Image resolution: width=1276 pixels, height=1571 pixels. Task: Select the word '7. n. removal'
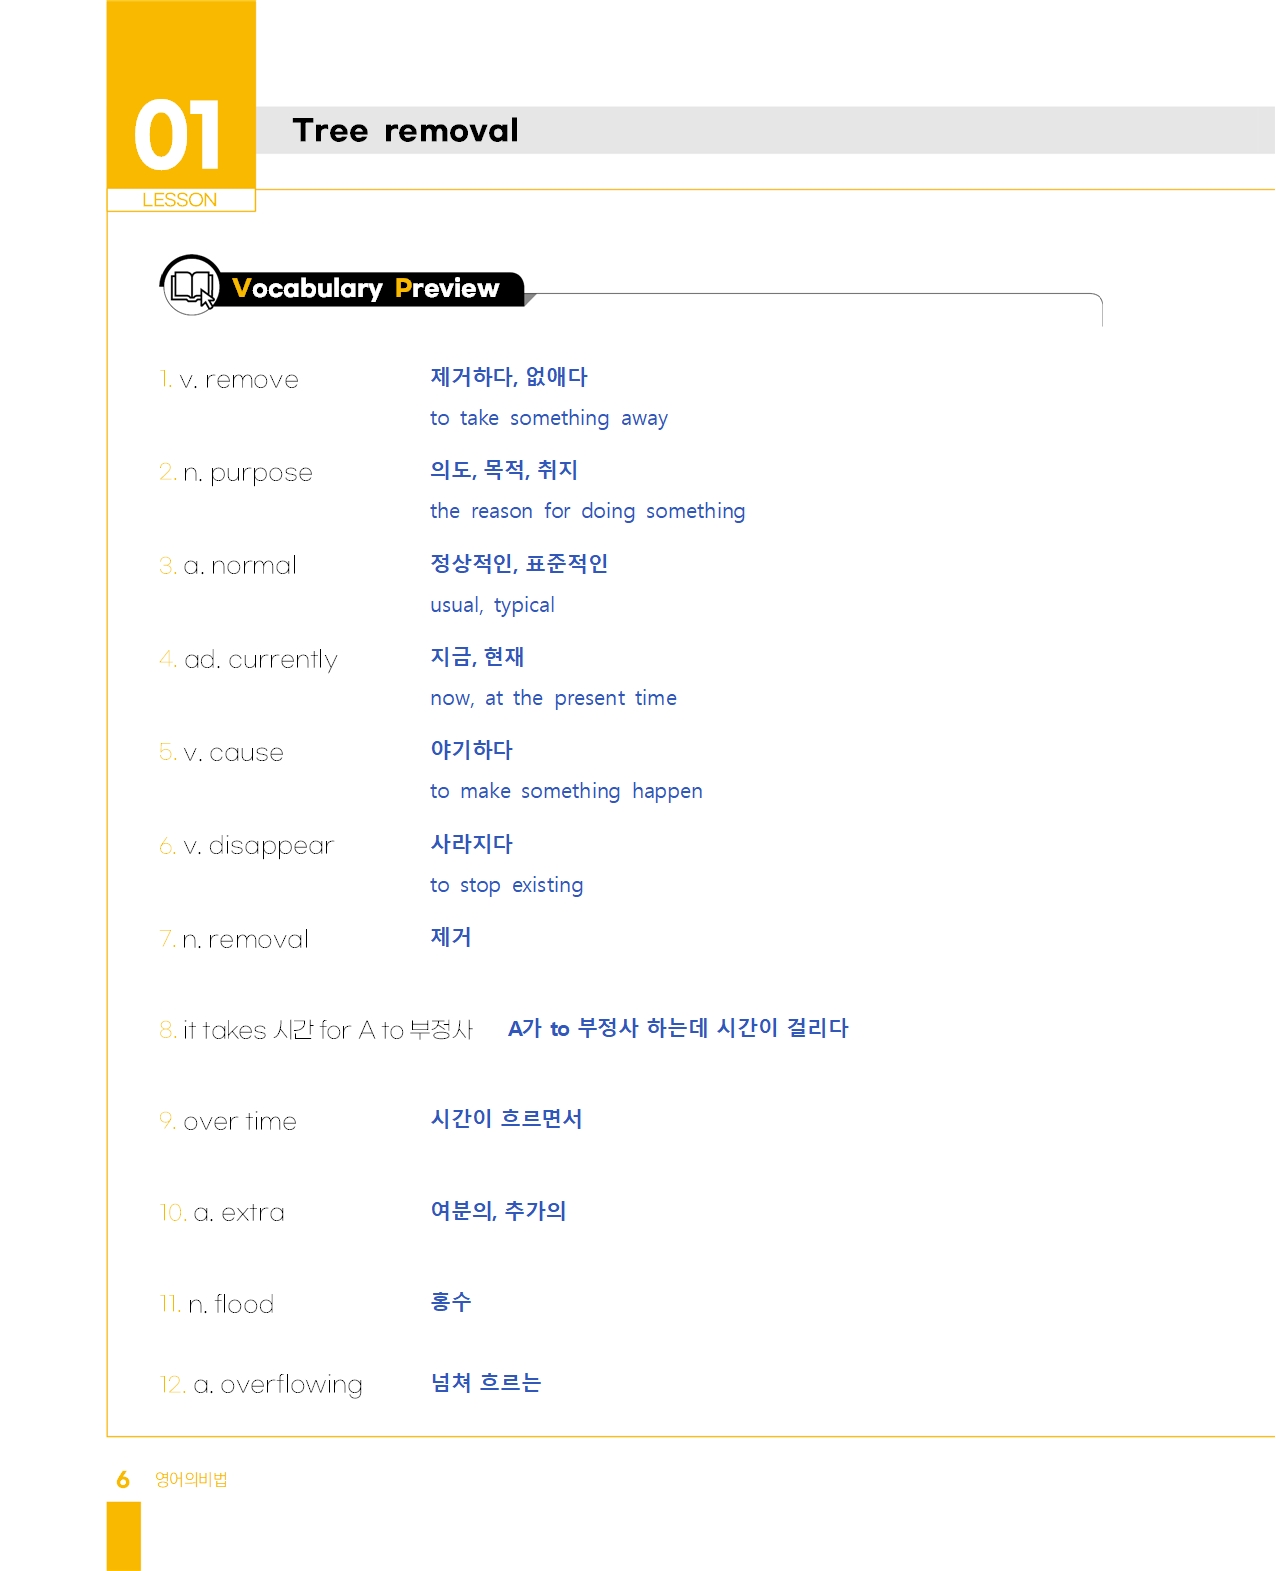click(234, 940)
